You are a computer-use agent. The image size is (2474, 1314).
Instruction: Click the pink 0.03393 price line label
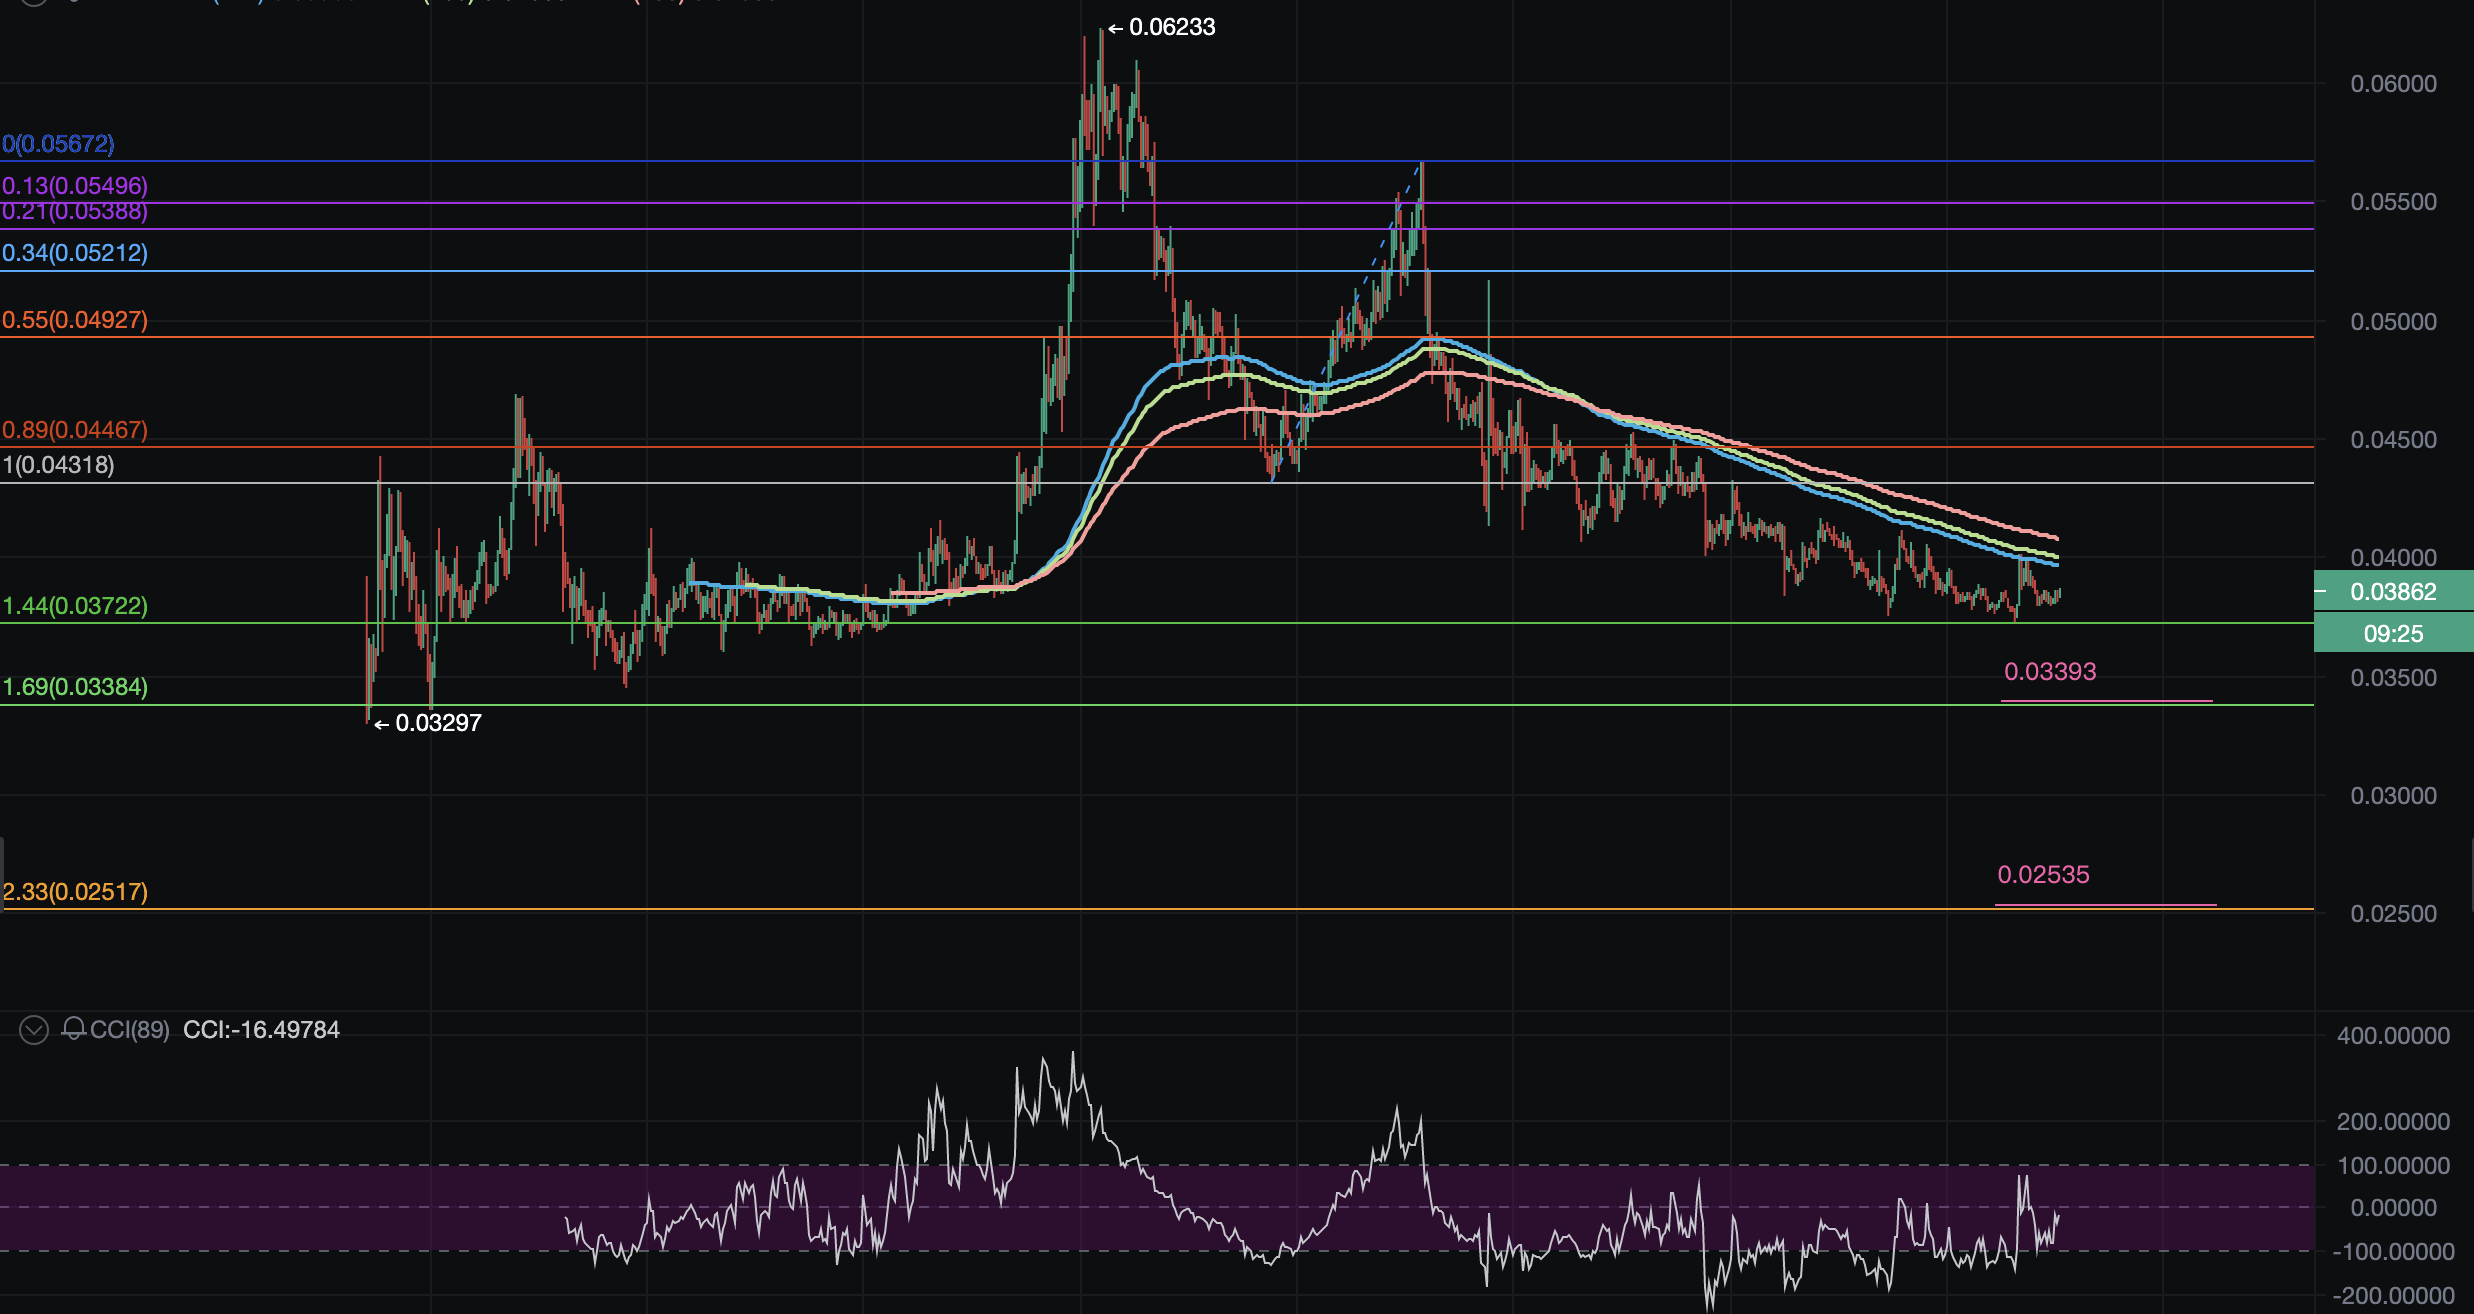click(x=2049, y=672)
